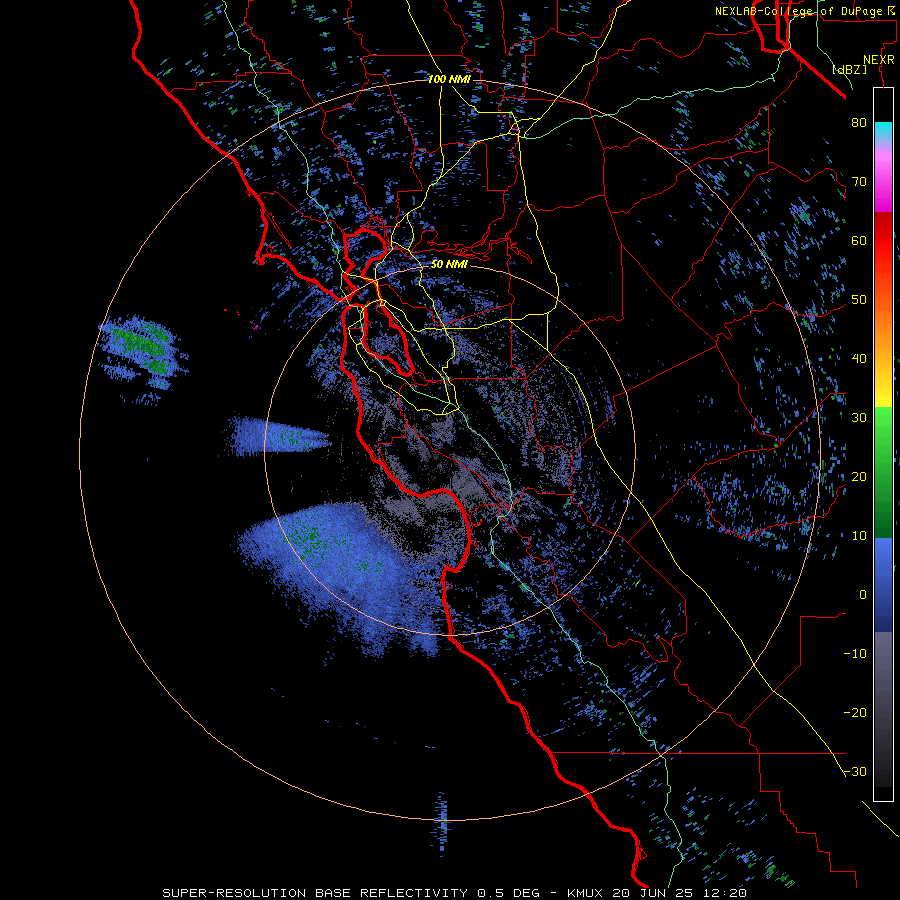Click the 50 value on dBZ scale
The height and width of the screenshot is (900, 900).
click(x=859, y=300)
